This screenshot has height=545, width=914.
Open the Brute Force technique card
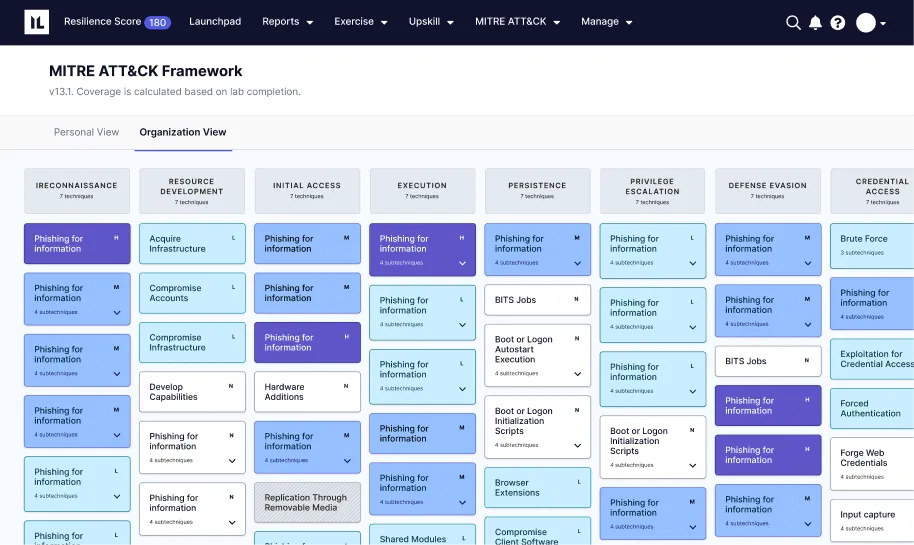(870, 244)
